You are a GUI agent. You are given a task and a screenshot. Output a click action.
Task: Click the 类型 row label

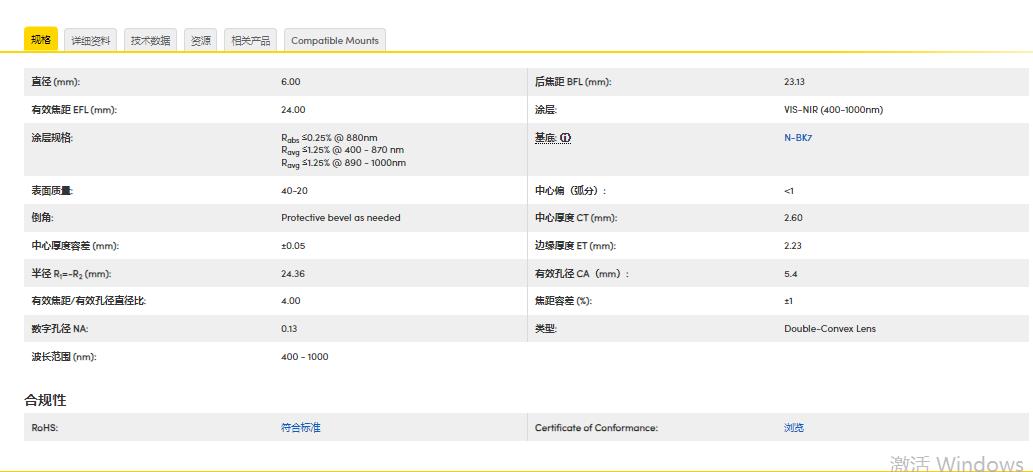click(x=546, y=328)
